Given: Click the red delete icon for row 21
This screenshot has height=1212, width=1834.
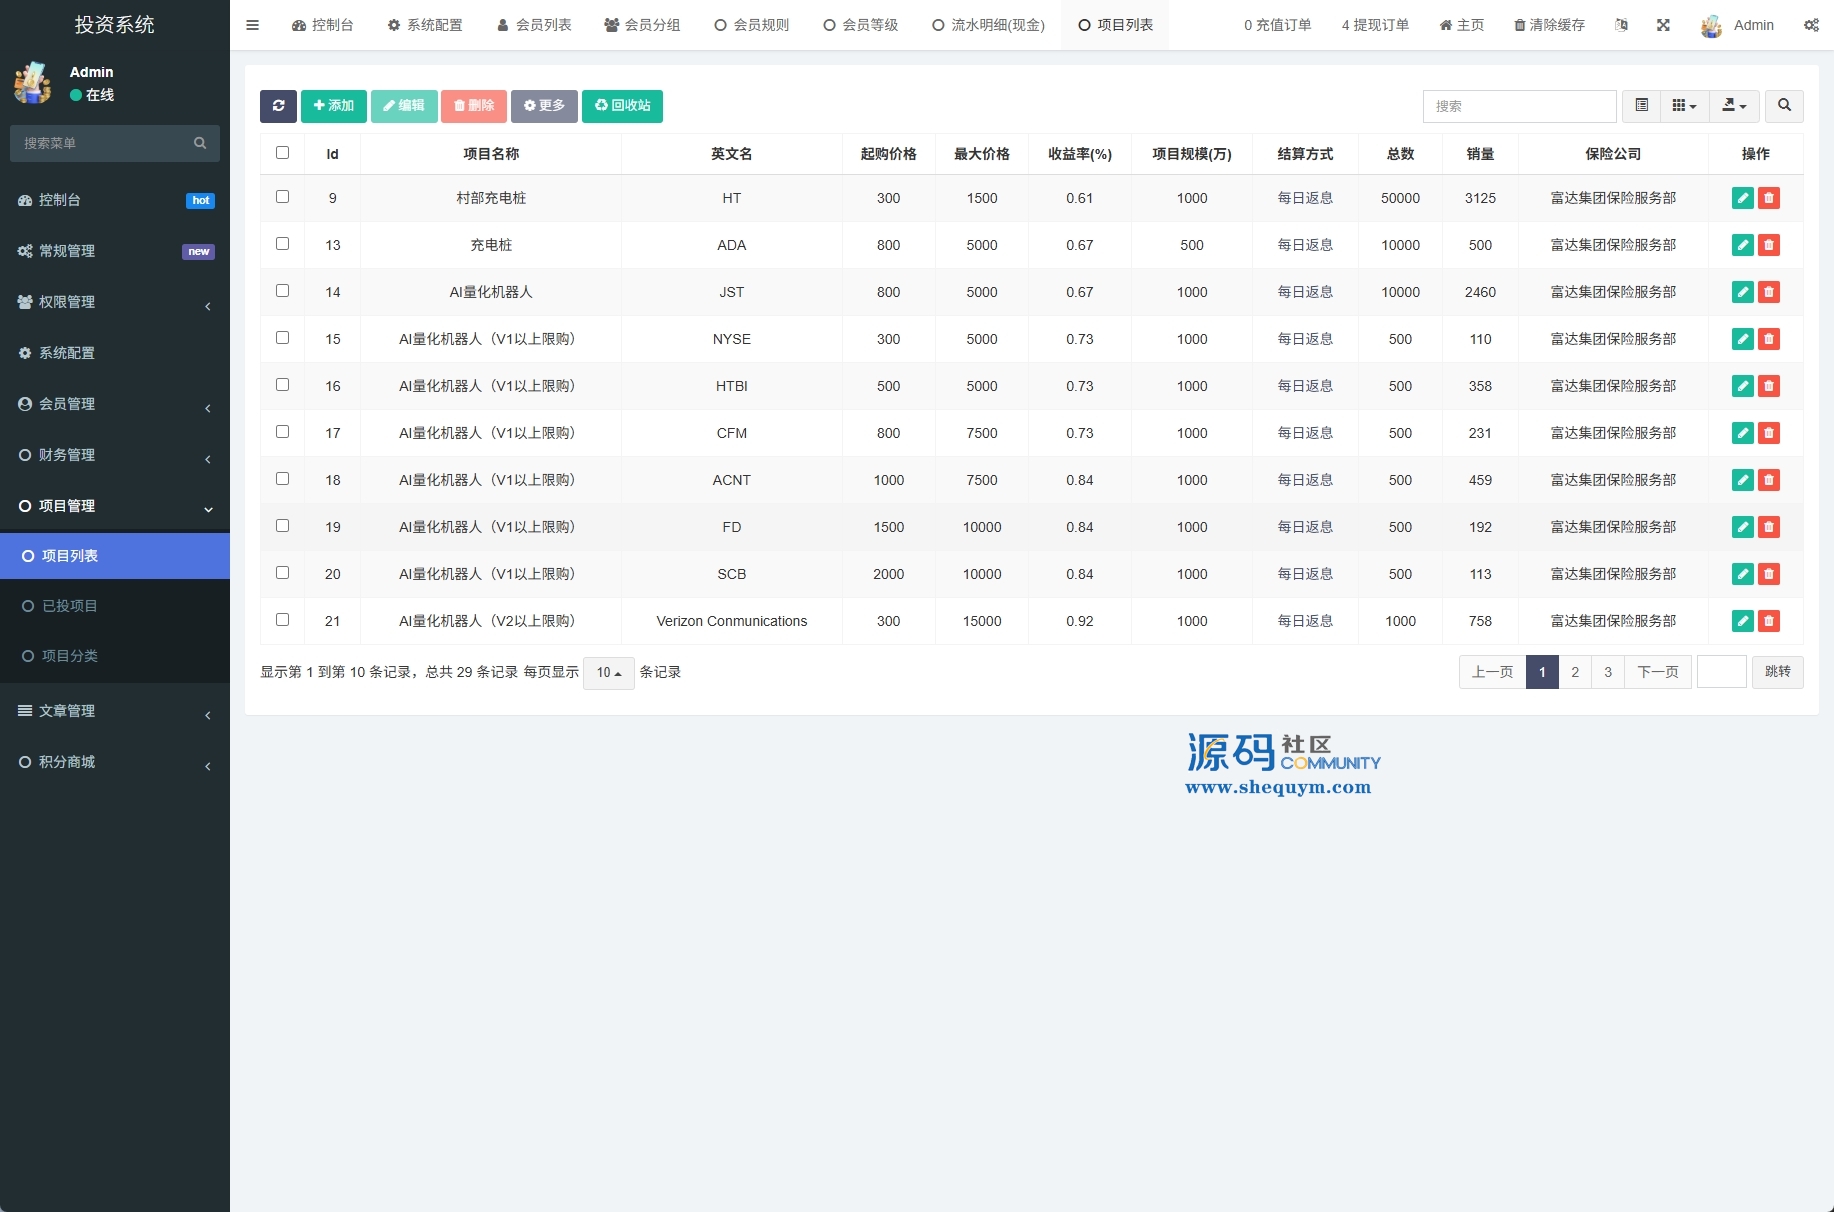Looking at the screenshot, I should 1769,621.
